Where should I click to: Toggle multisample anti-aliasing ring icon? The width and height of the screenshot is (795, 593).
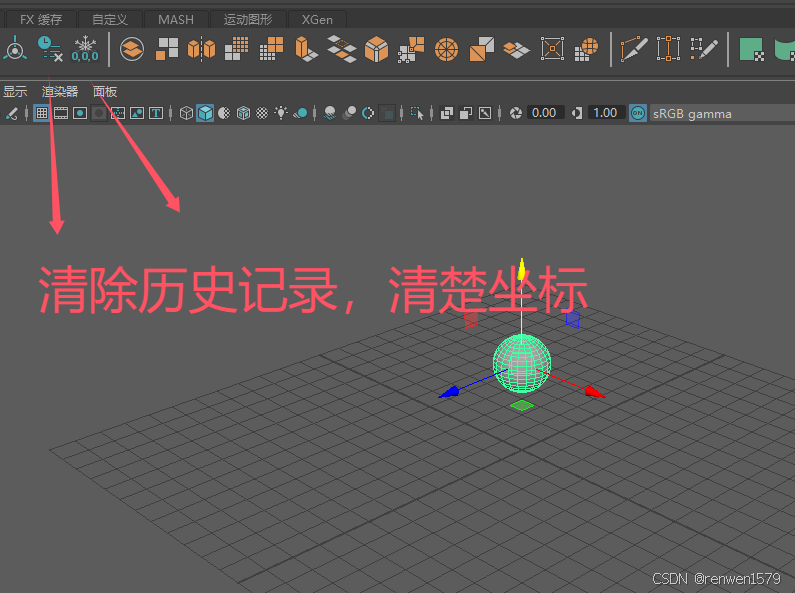click(x=368, y=113)
